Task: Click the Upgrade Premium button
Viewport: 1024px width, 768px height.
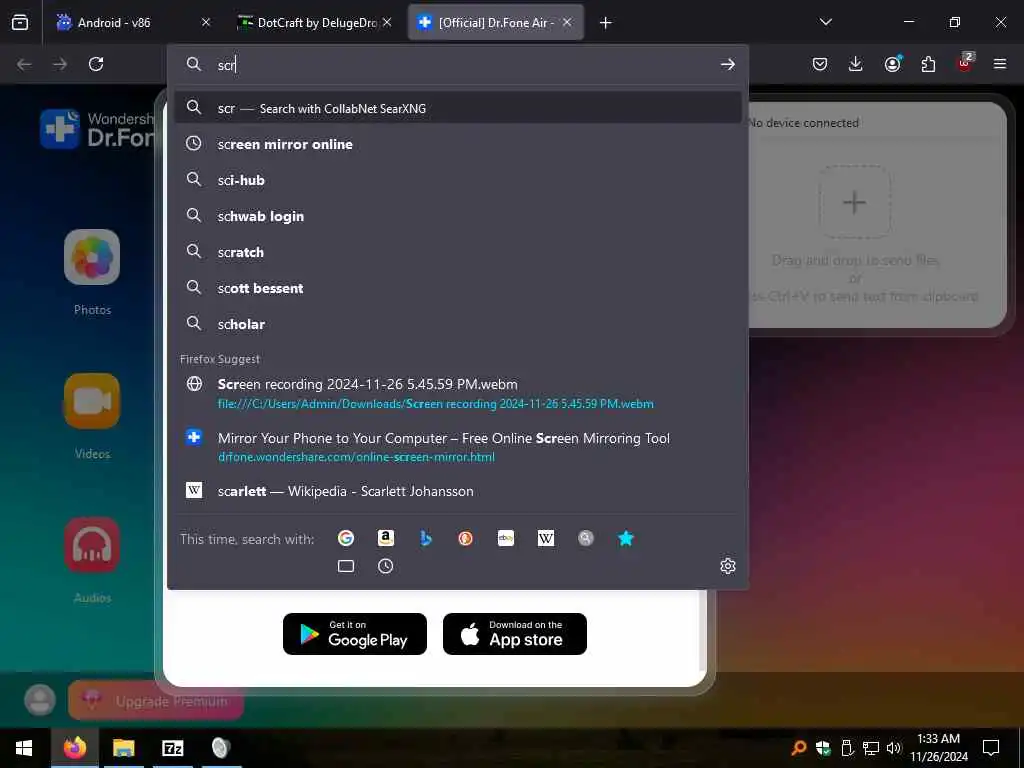Action: (x=156, y=701)
